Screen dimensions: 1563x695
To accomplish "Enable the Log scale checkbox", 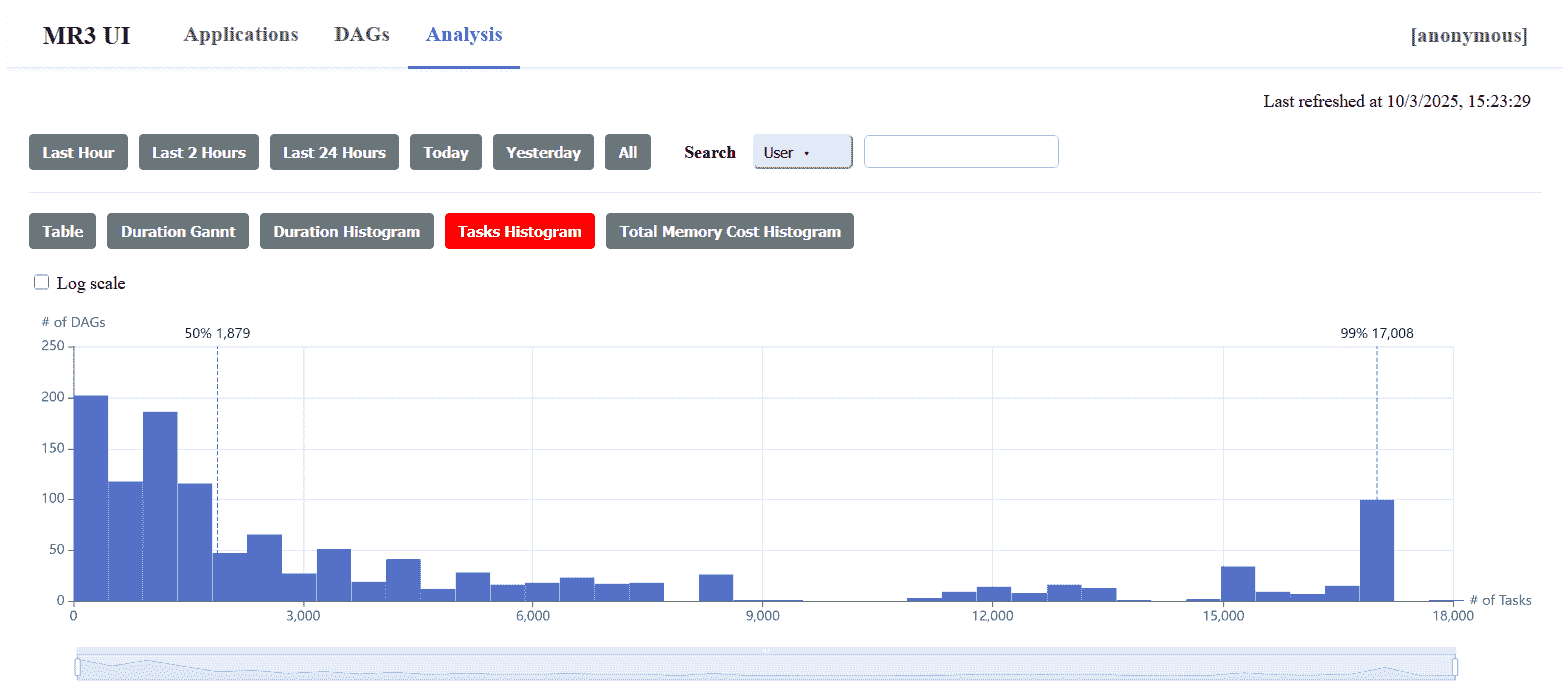I will [x=42, y=283].
